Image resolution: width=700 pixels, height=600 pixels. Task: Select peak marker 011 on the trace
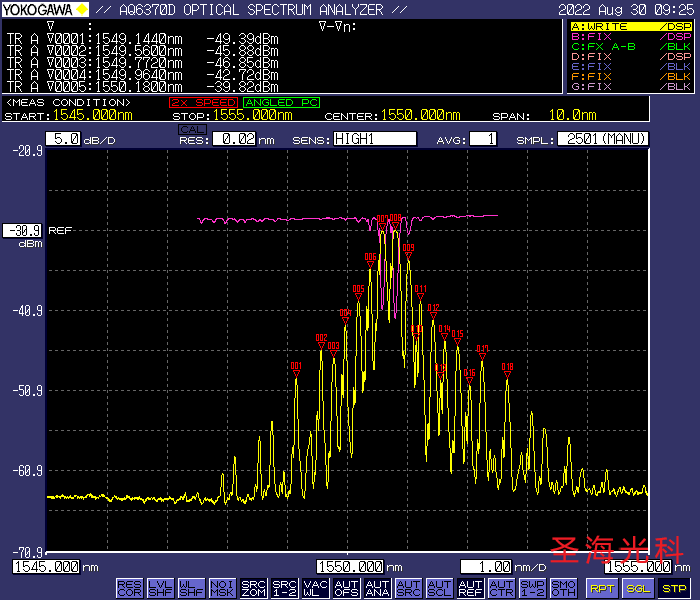421,293
